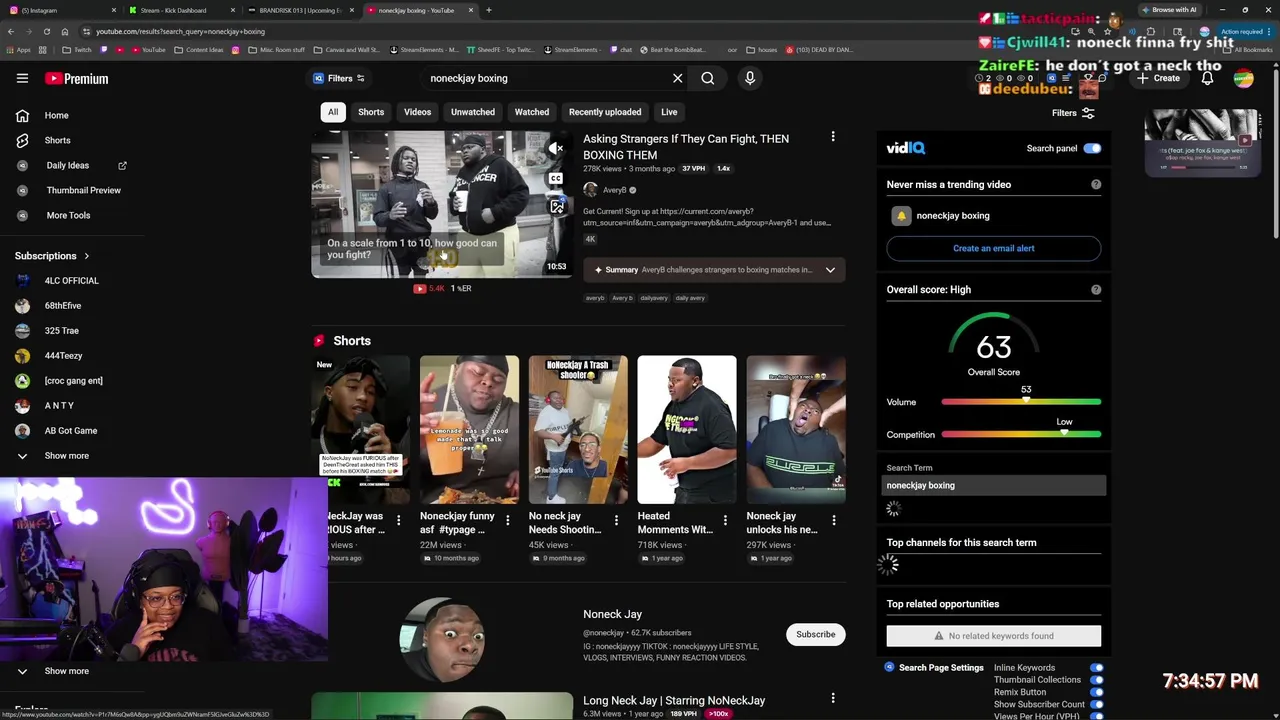Open the AveryB channel link
The height and width of the screenshot is (720, 1280).
(x=615, y=190)
